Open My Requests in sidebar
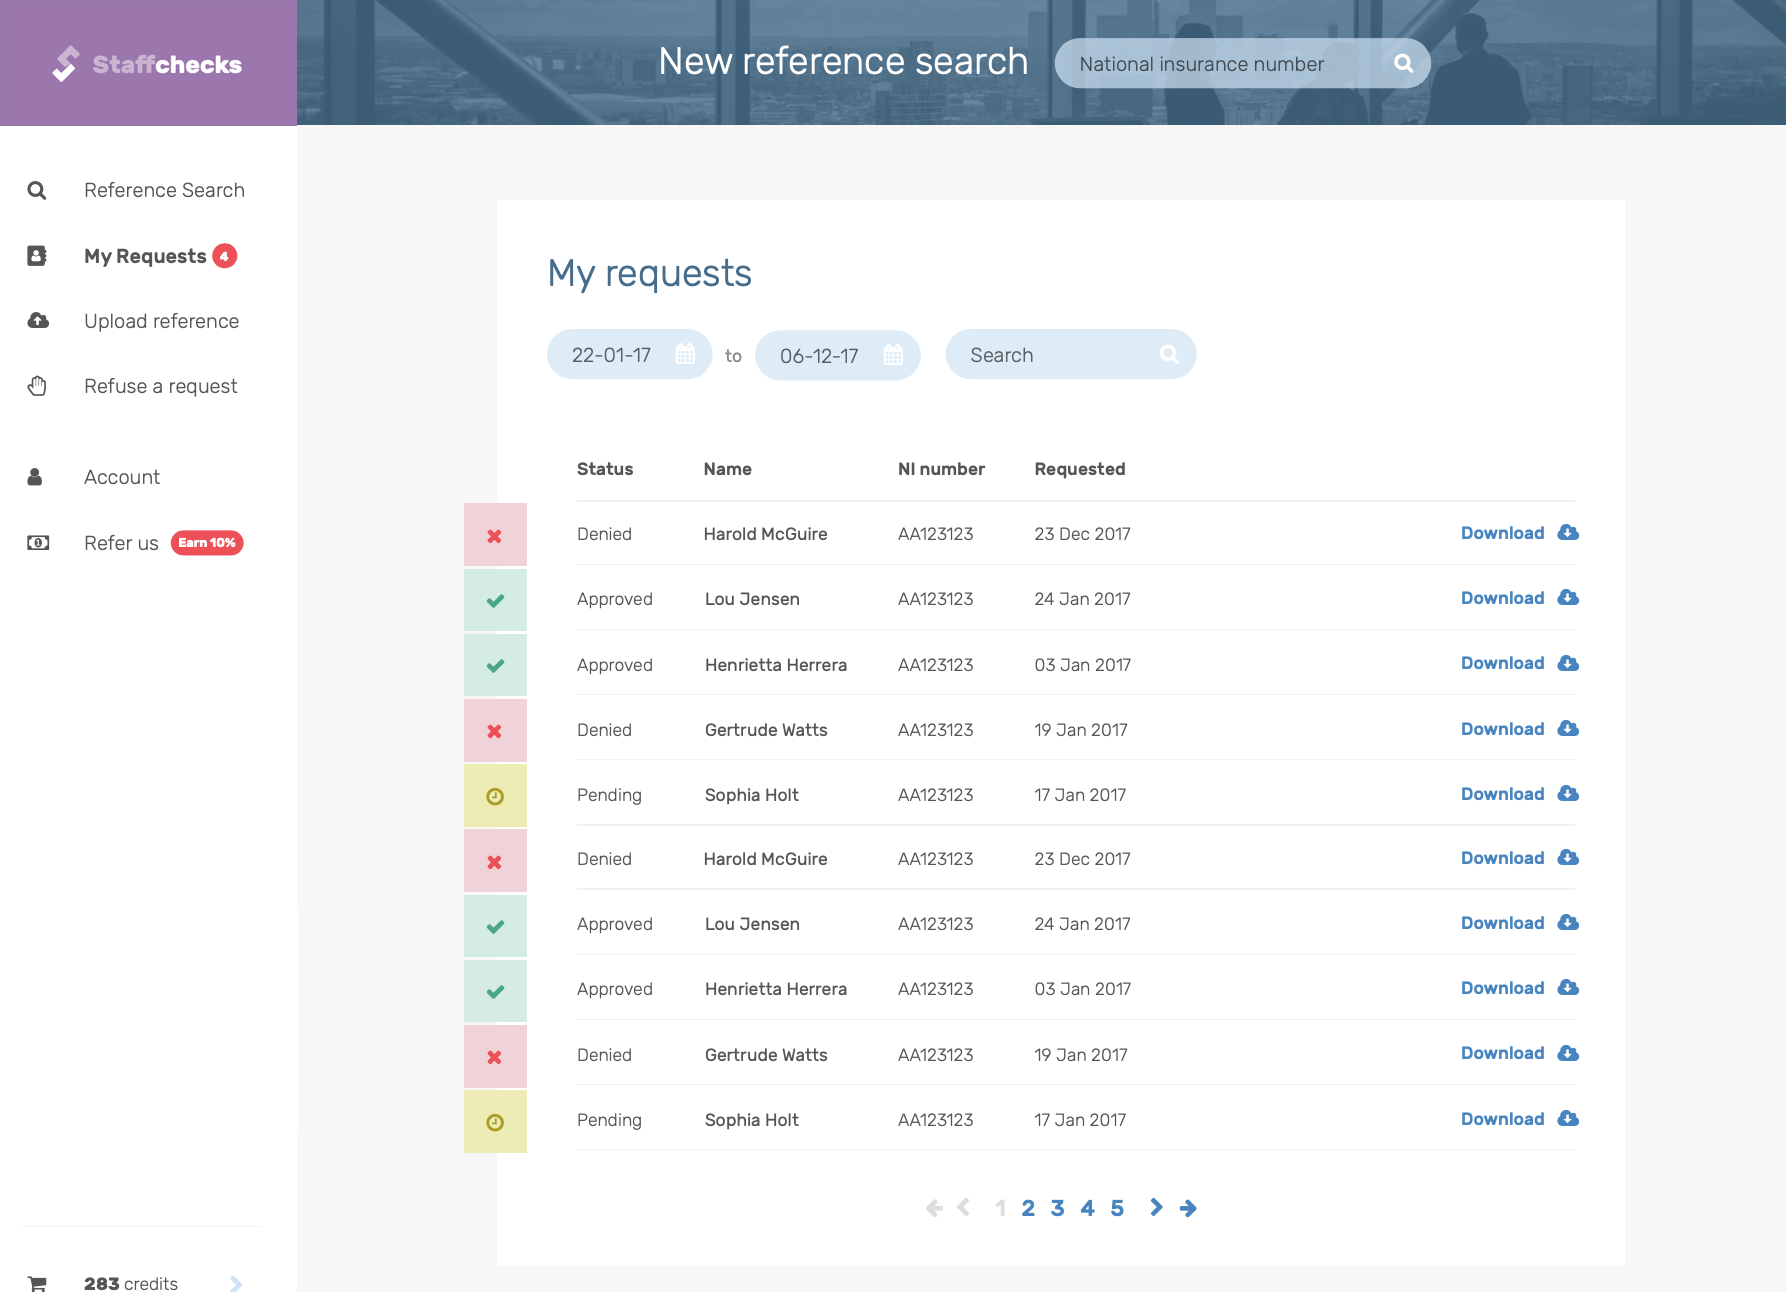Image resolution: width=1786 pixels, height=1292 pixels. click(145, 256)
